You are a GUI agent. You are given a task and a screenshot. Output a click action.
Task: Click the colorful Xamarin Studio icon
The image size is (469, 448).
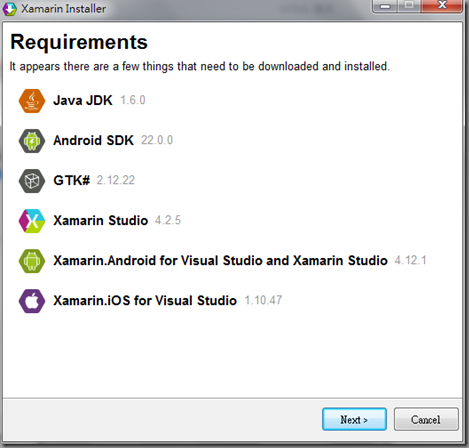click(x=32, y=221)
